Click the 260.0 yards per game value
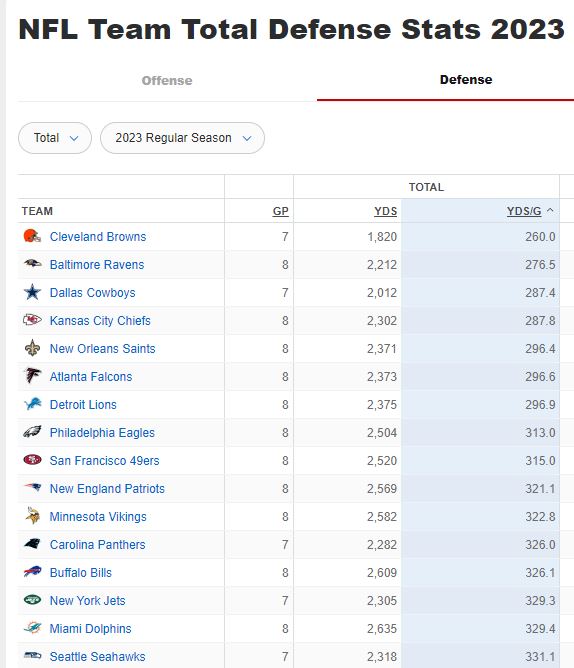The height and width of the screenshot is (668, 574). pyautogui.click(x=540, y=236)
